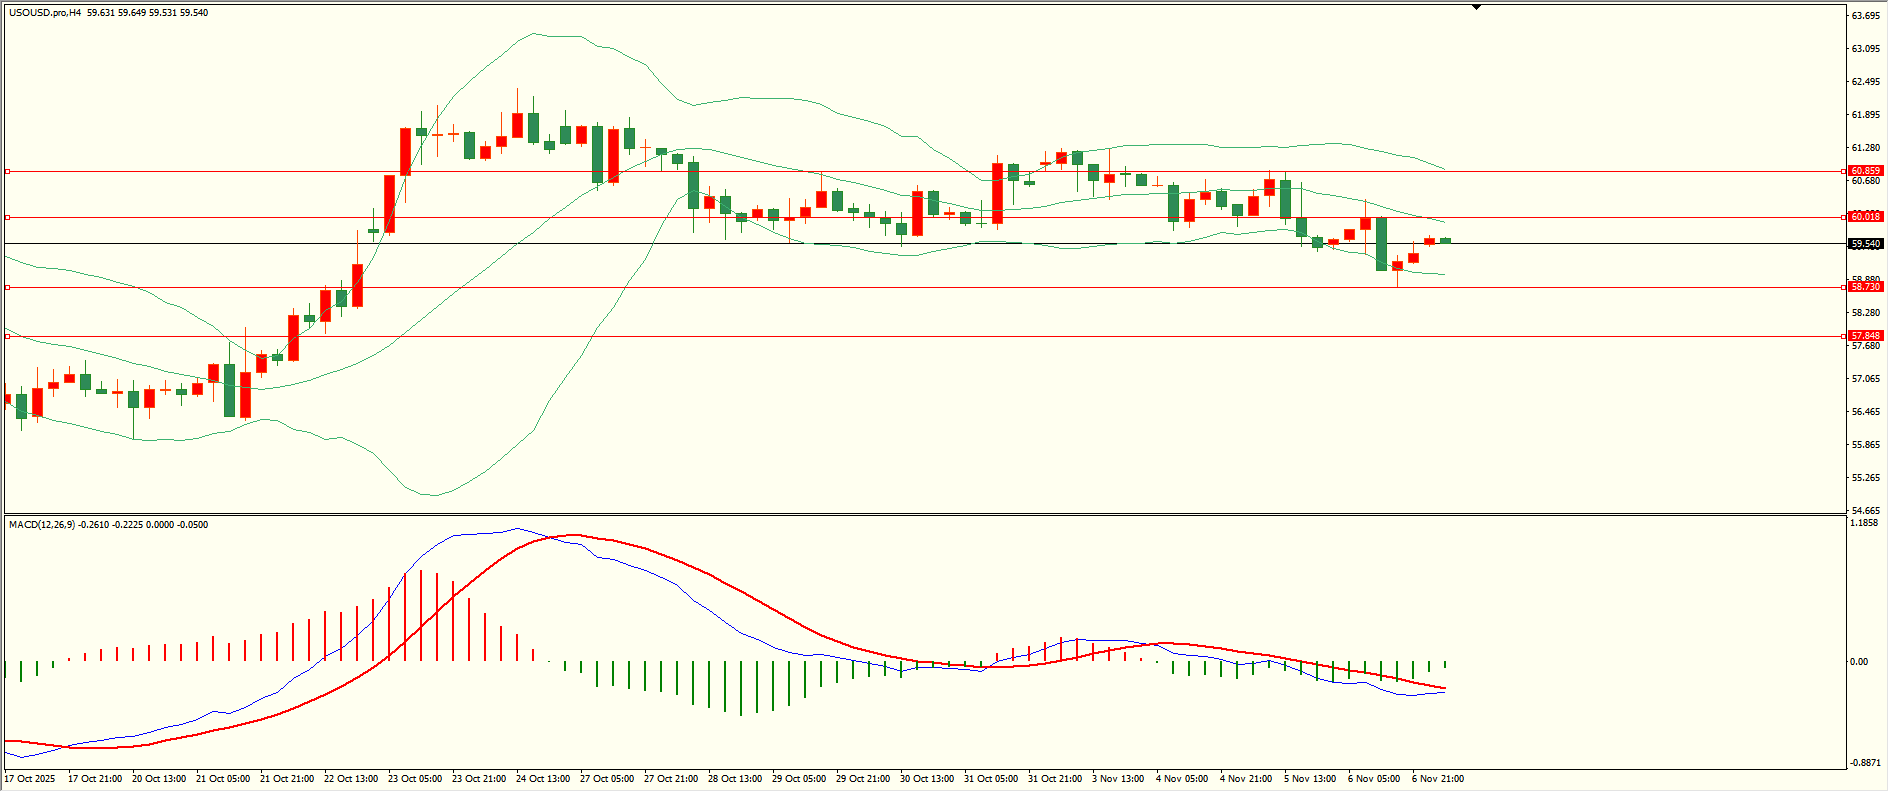Click the left handle of the 60.018 line
The width and height of the screenshot is (1889, 792).
tap(8, 217)
